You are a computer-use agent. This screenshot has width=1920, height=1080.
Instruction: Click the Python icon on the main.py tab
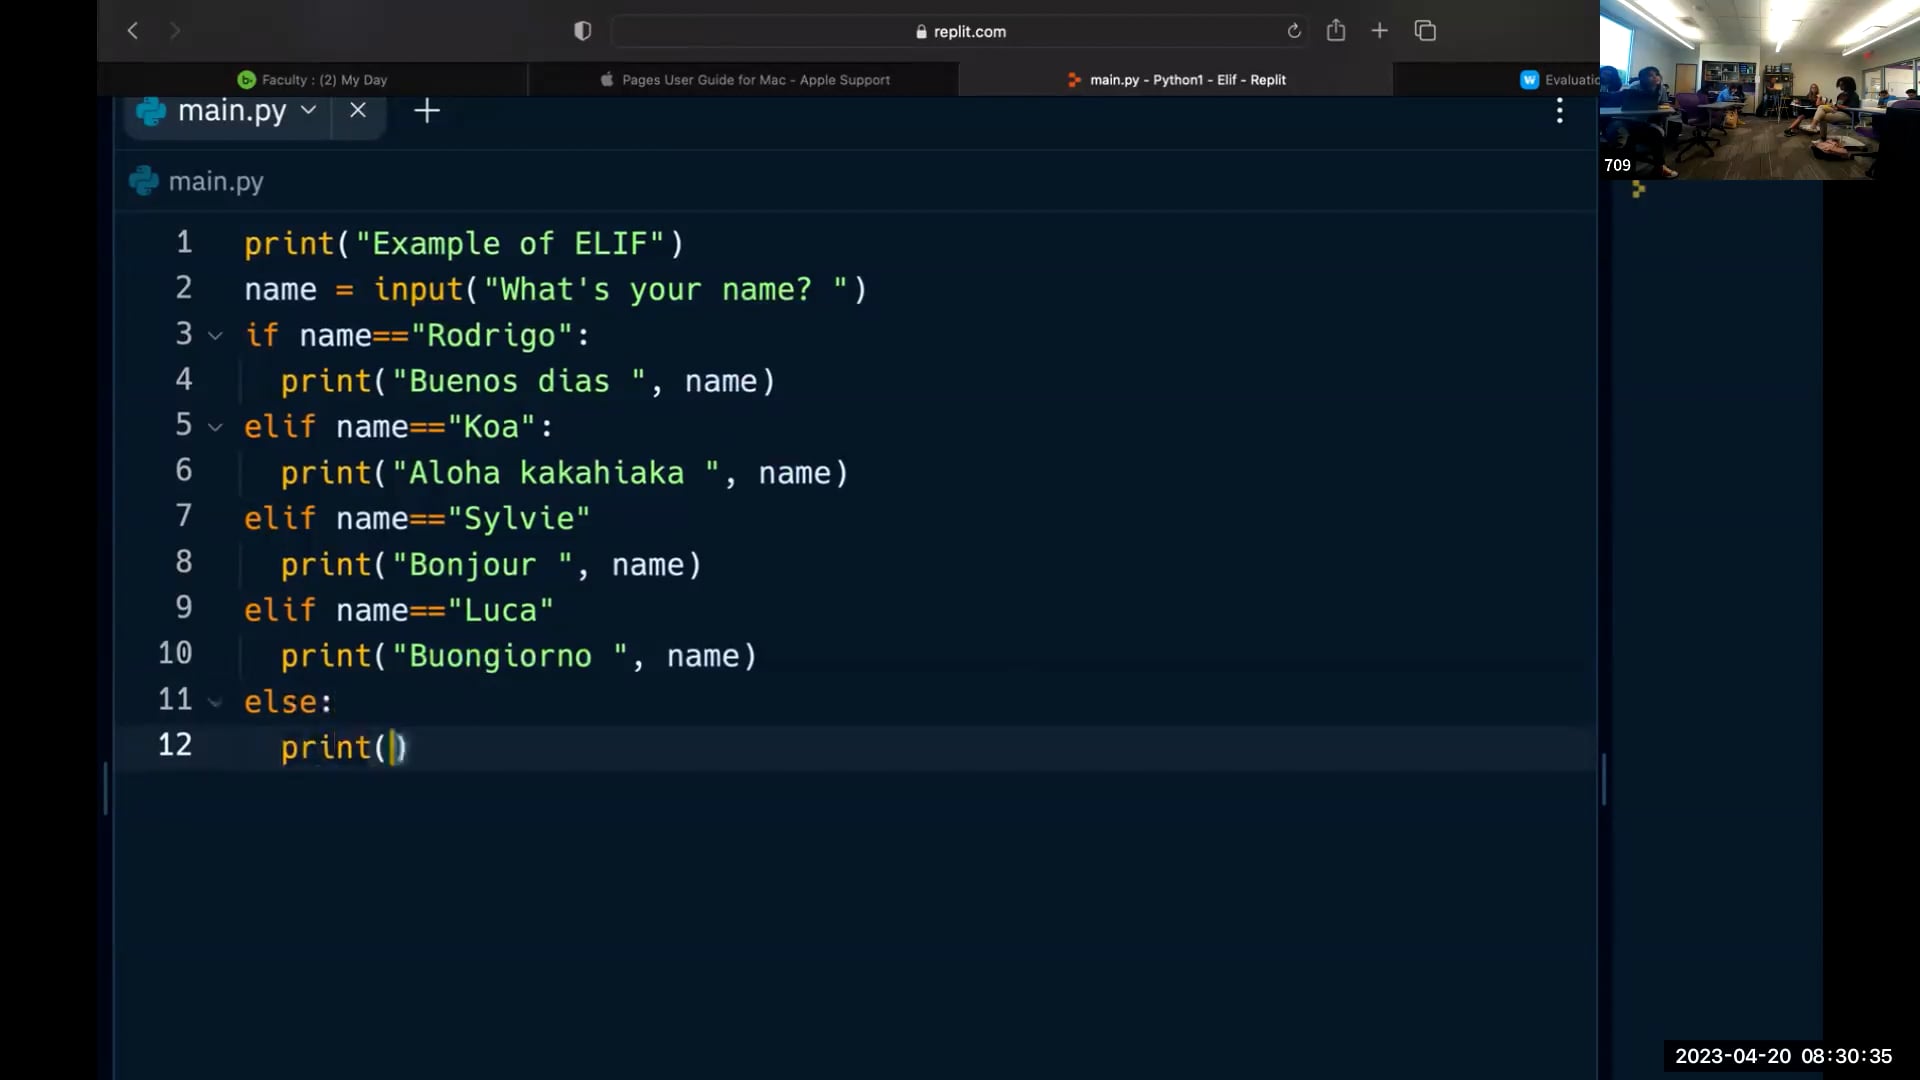click(x=149, y=111)
